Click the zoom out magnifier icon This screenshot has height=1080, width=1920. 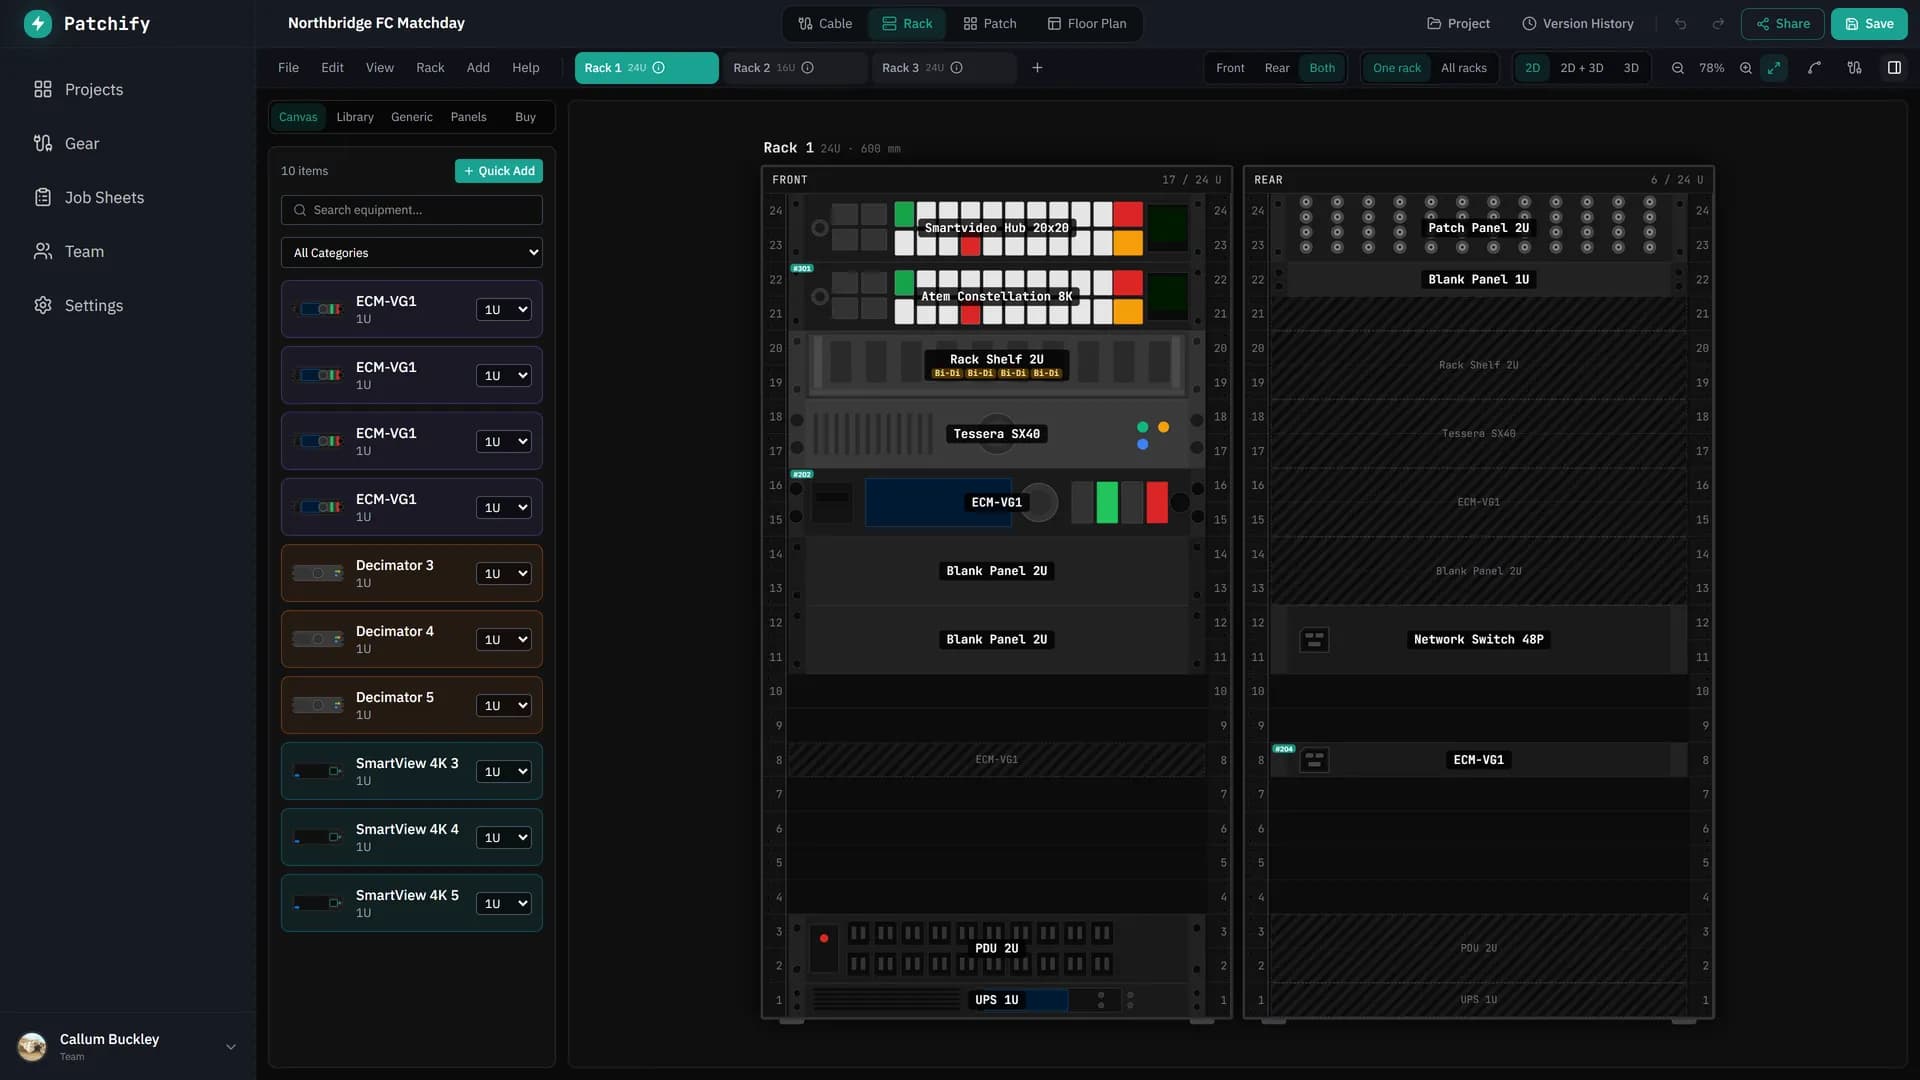1677,68
